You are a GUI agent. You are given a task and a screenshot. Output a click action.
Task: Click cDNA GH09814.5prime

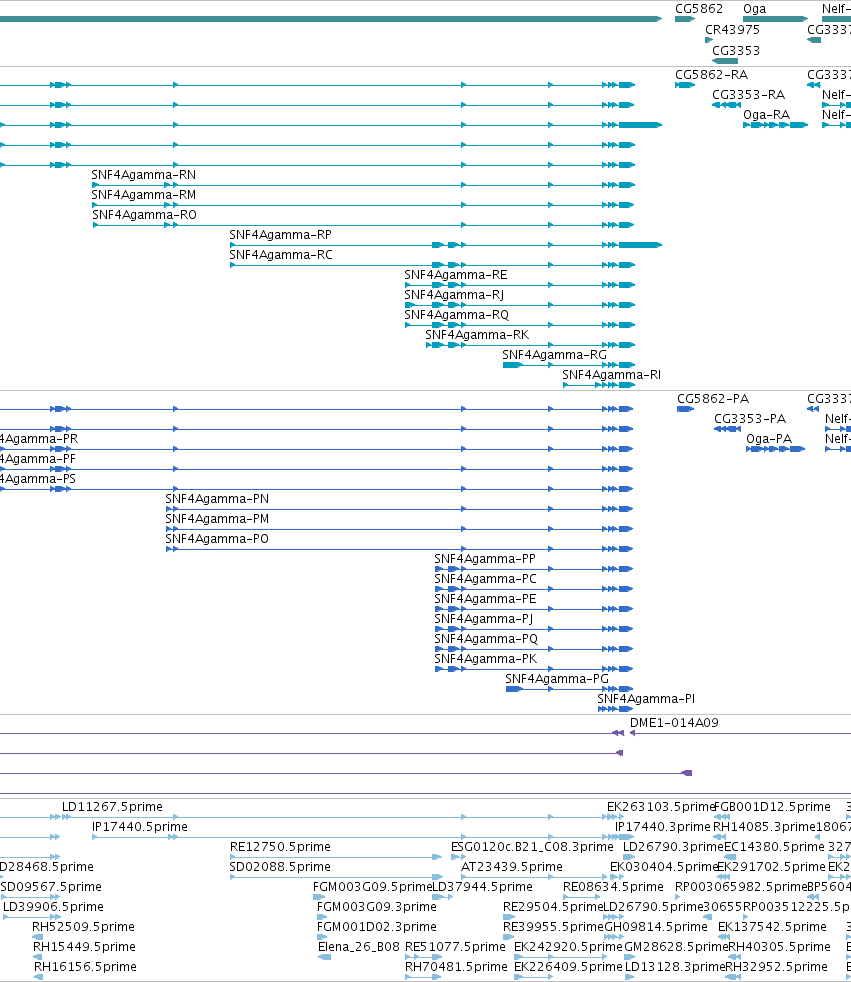click(x=656, y=928)
